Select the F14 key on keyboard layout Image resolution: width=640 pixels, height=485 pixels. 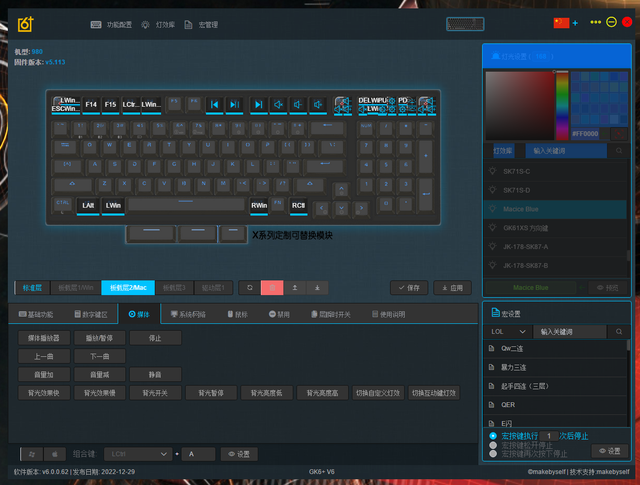point(91,105)
